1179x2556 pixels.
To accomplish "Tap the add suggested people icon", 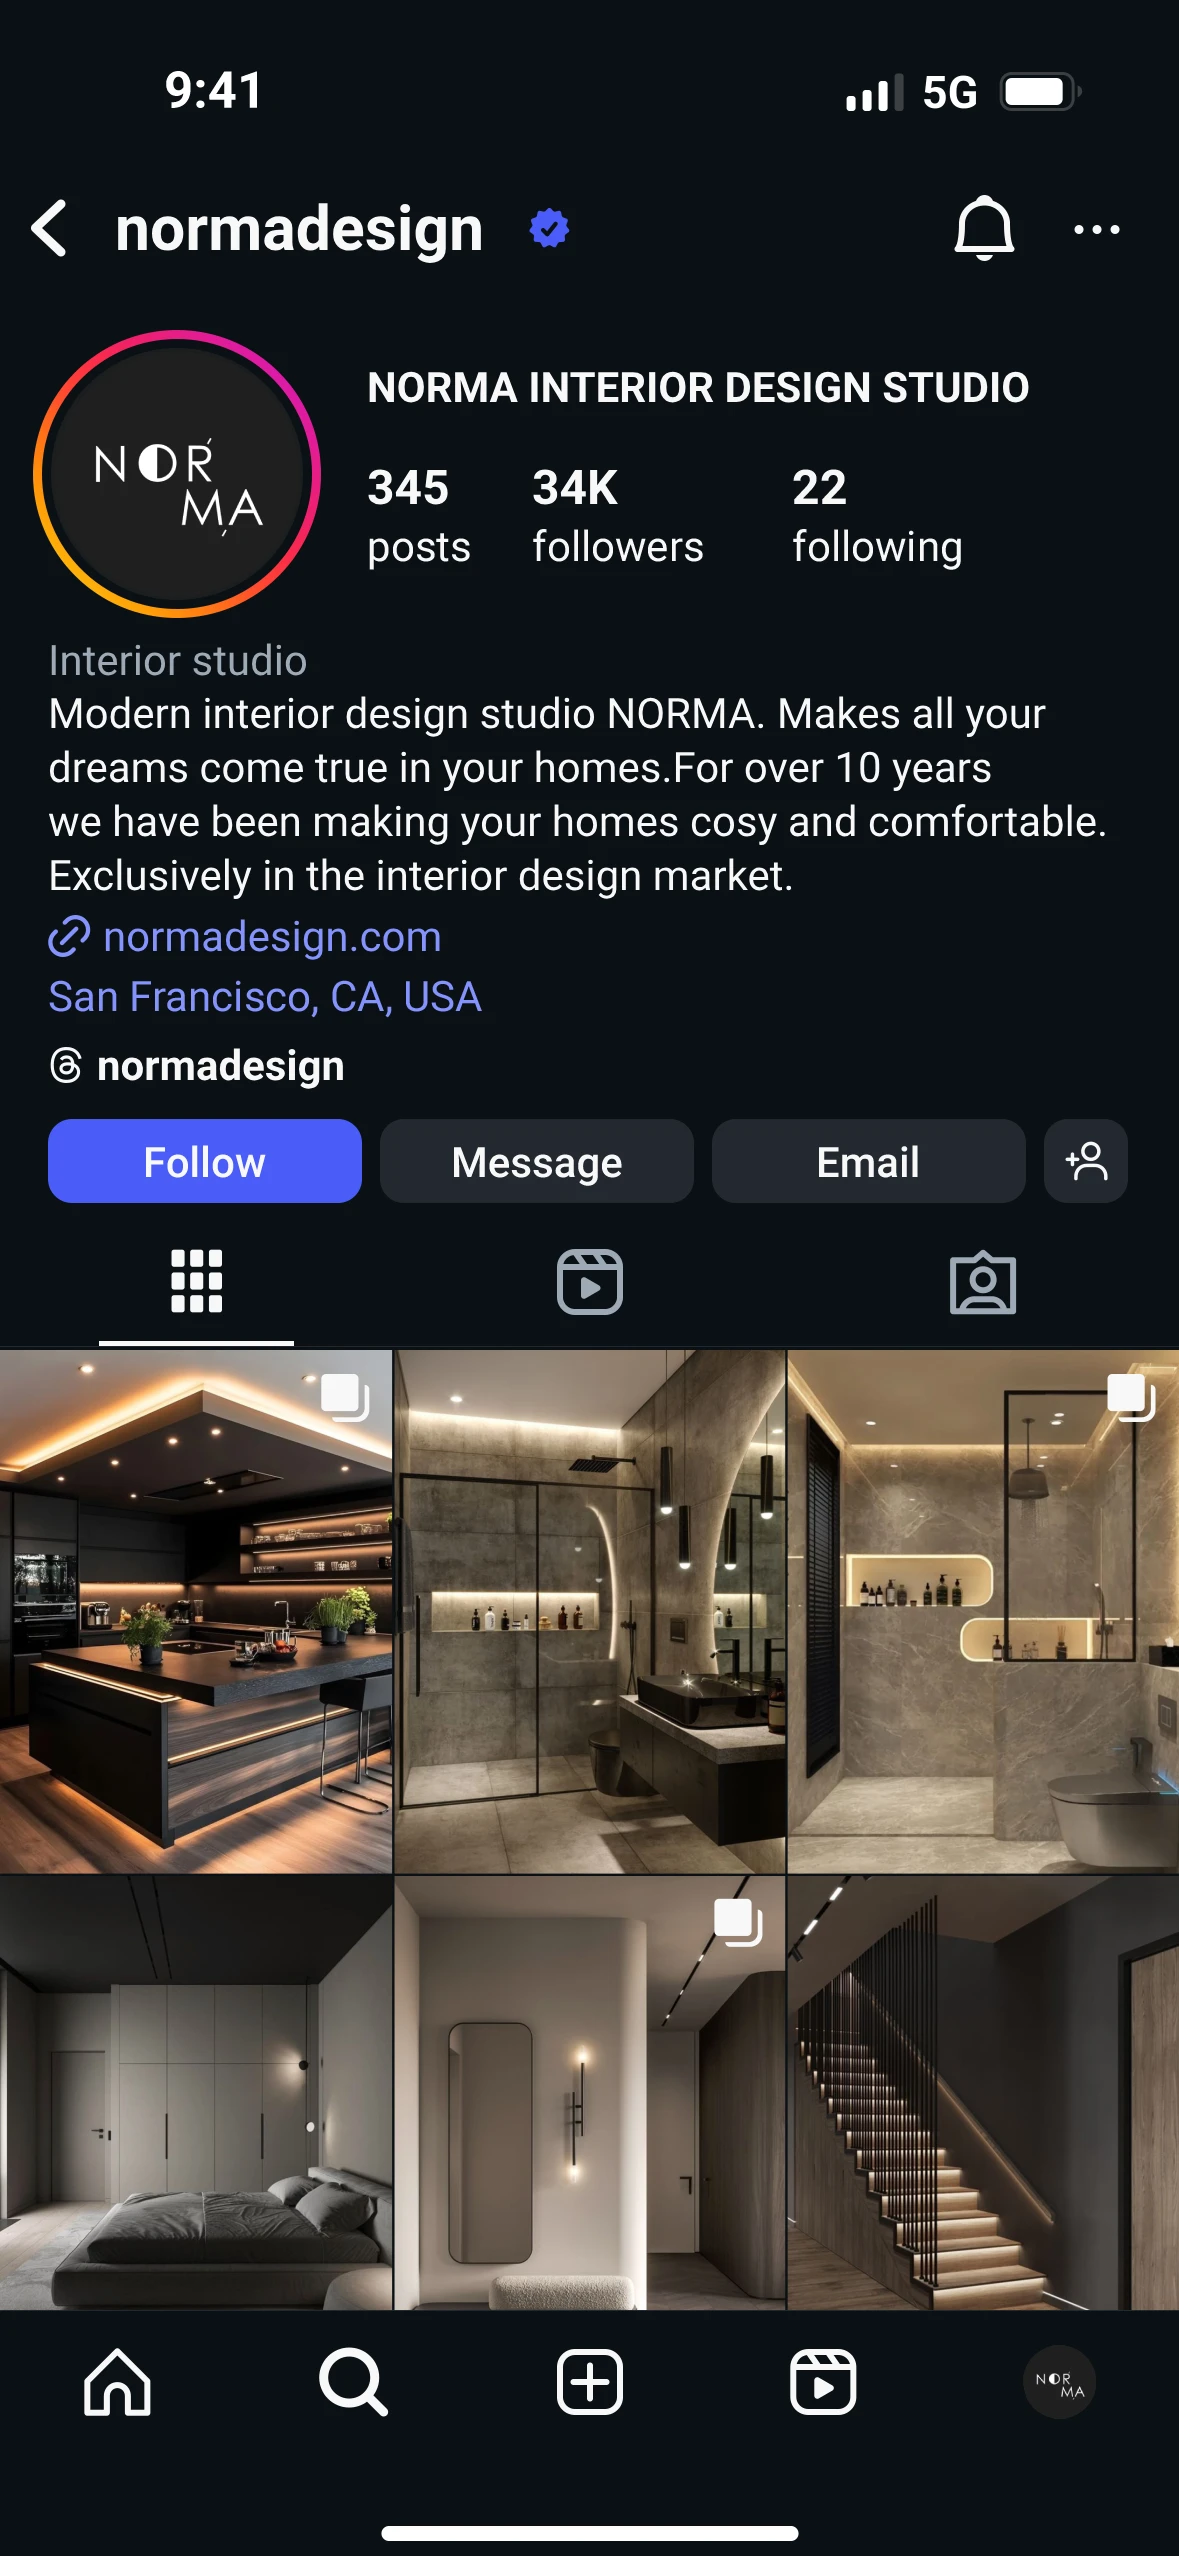I will tap(1086, 1161).
